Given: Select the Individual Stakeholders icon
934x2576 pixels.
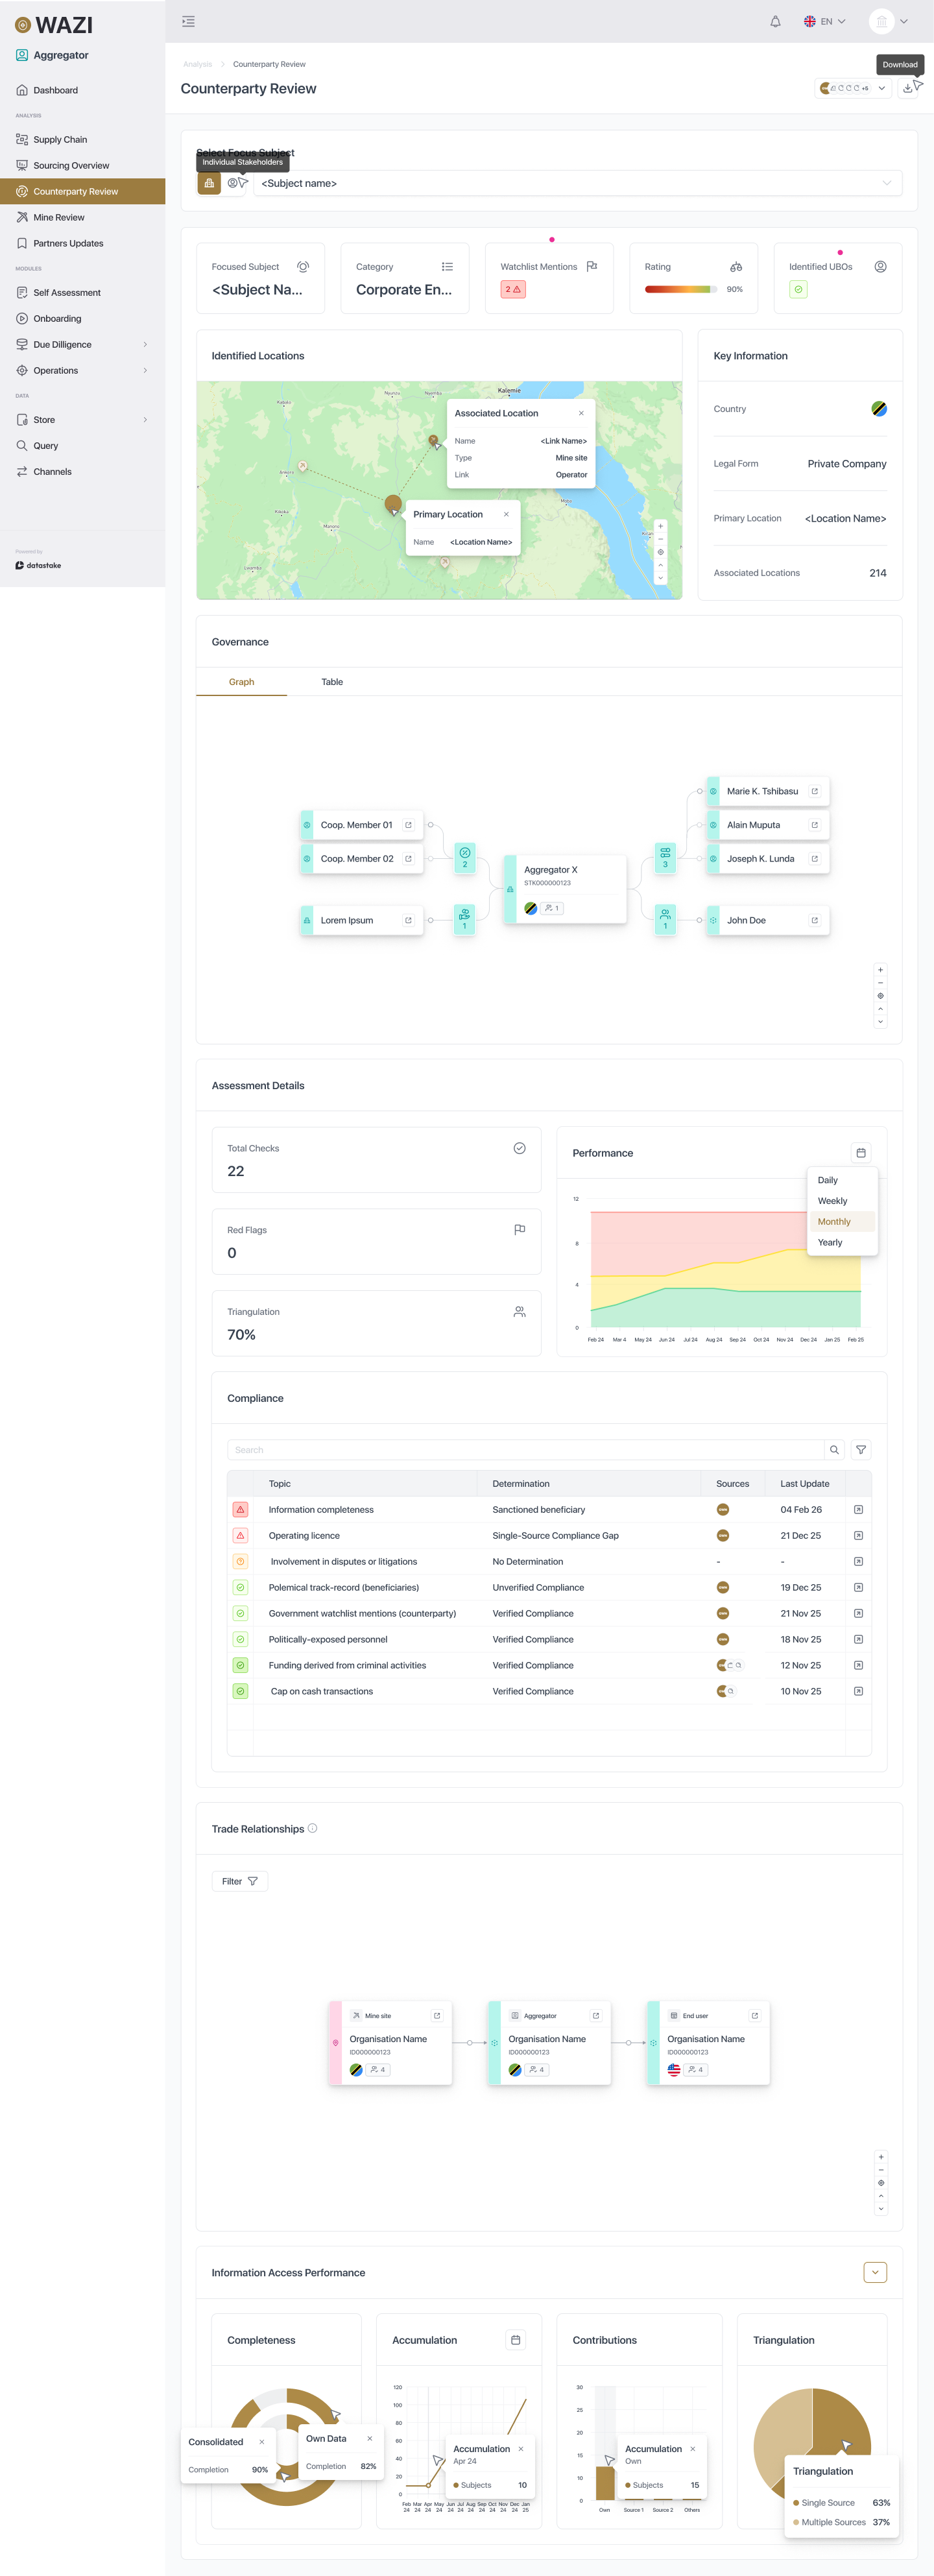Looking at the screenshot, I should coord(233,183).
